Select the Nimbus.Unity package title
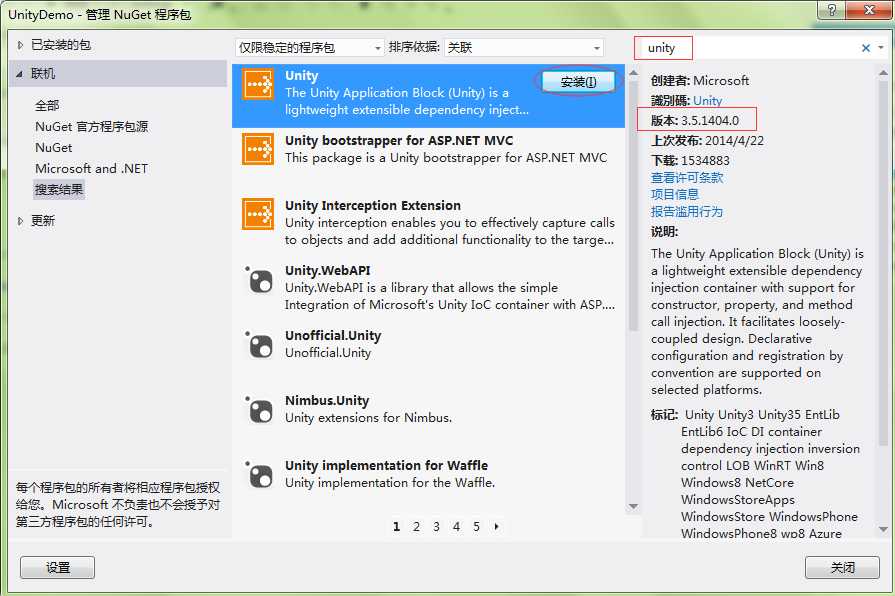Viewport: 895px width, 596px height. coord(327,401)
